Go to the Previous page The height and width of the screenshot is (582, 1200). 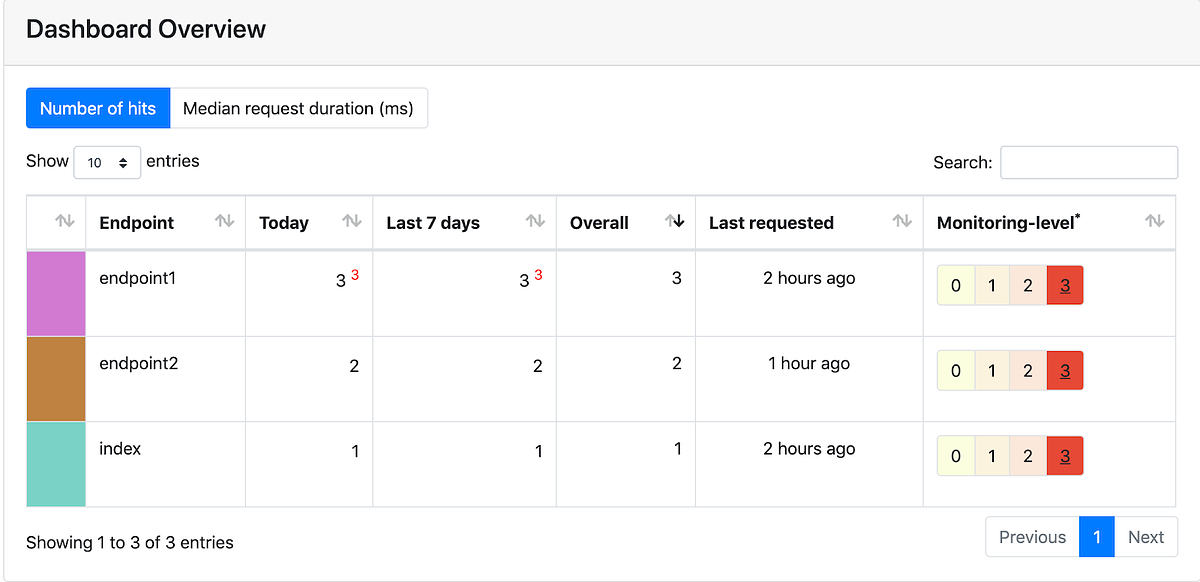coord(1032,537)
